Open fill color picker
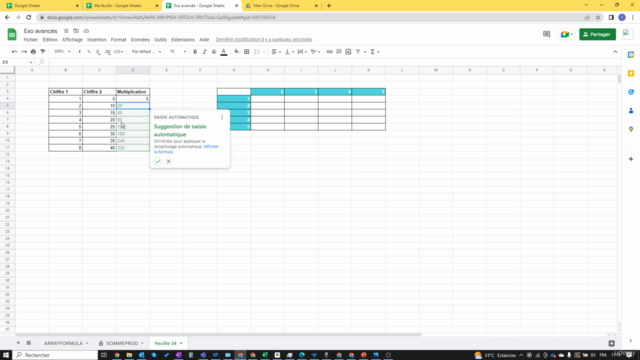The image size is (640, 360). [237, 52]
